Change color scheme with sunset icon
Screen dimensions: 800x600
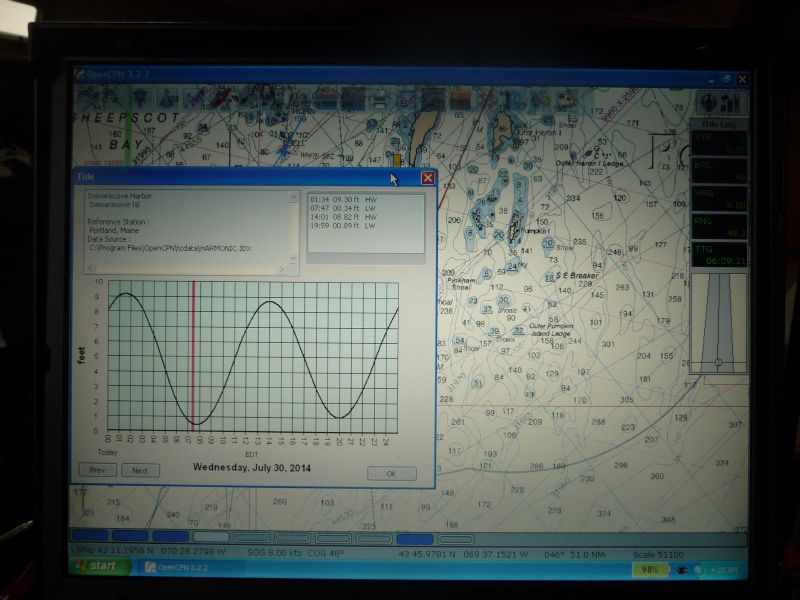pos(459,98)
